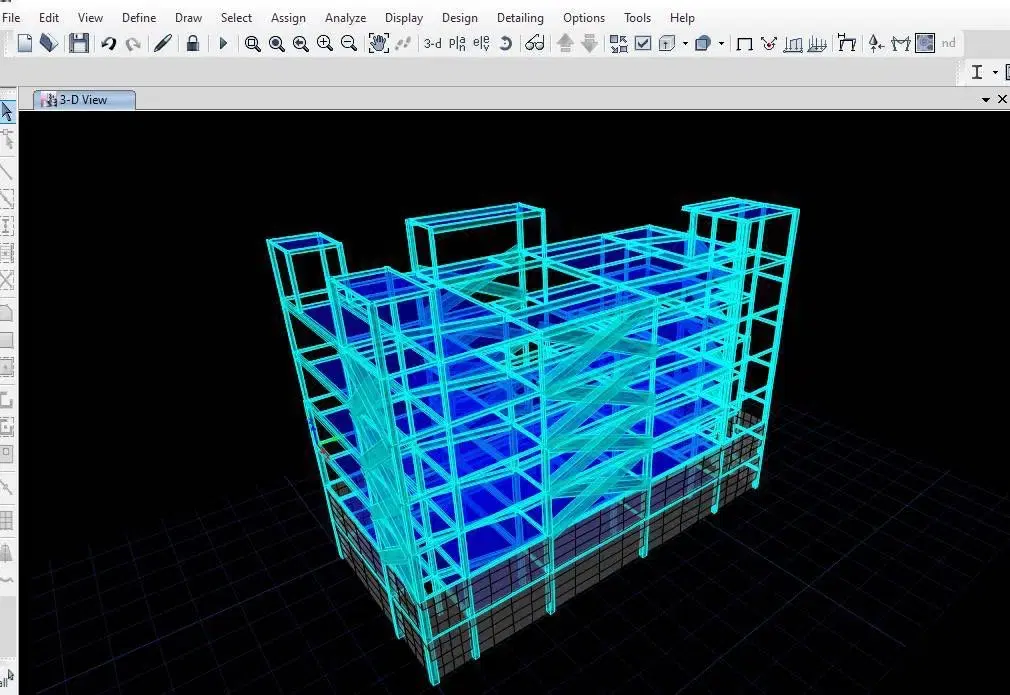This screenshot has width=1010, height=695.
Task: Click the shrink objects arrows icon
Action: 618,43
